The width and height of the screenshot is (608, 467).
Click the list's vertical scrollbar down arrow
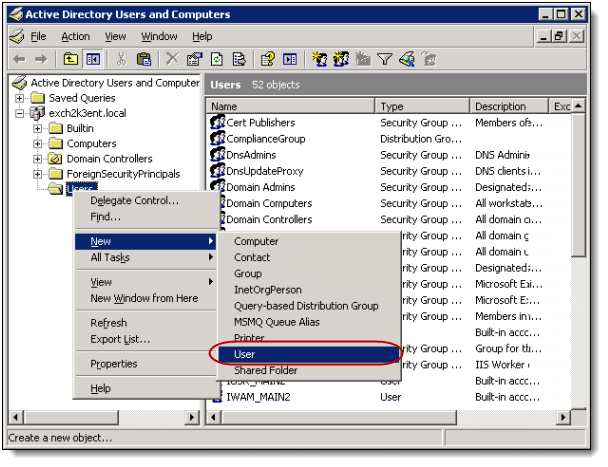click(578, 403)
